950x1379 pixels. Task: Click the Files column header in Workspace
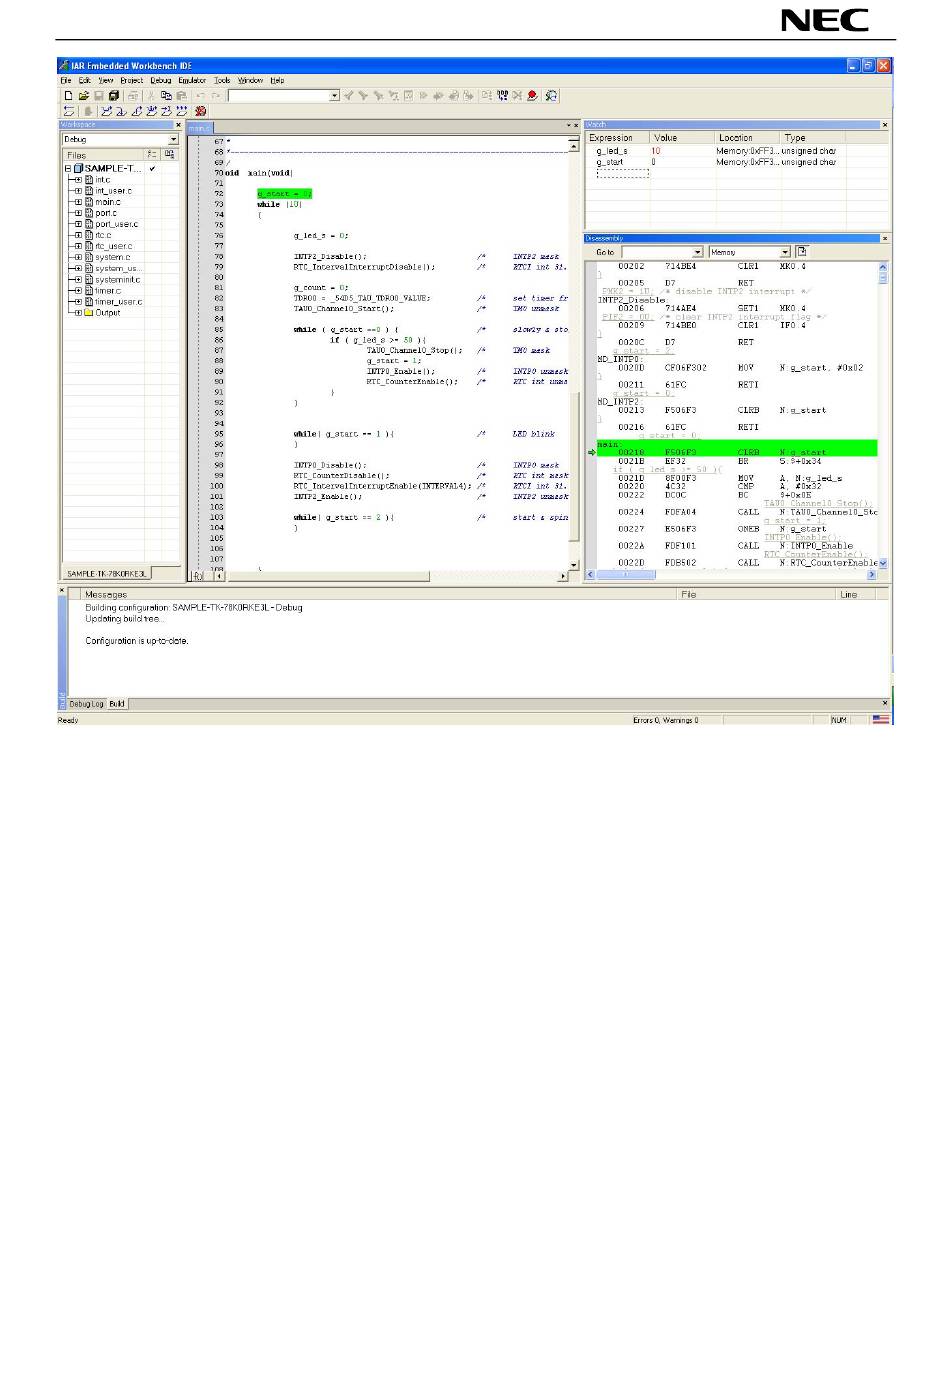point(103,155)
